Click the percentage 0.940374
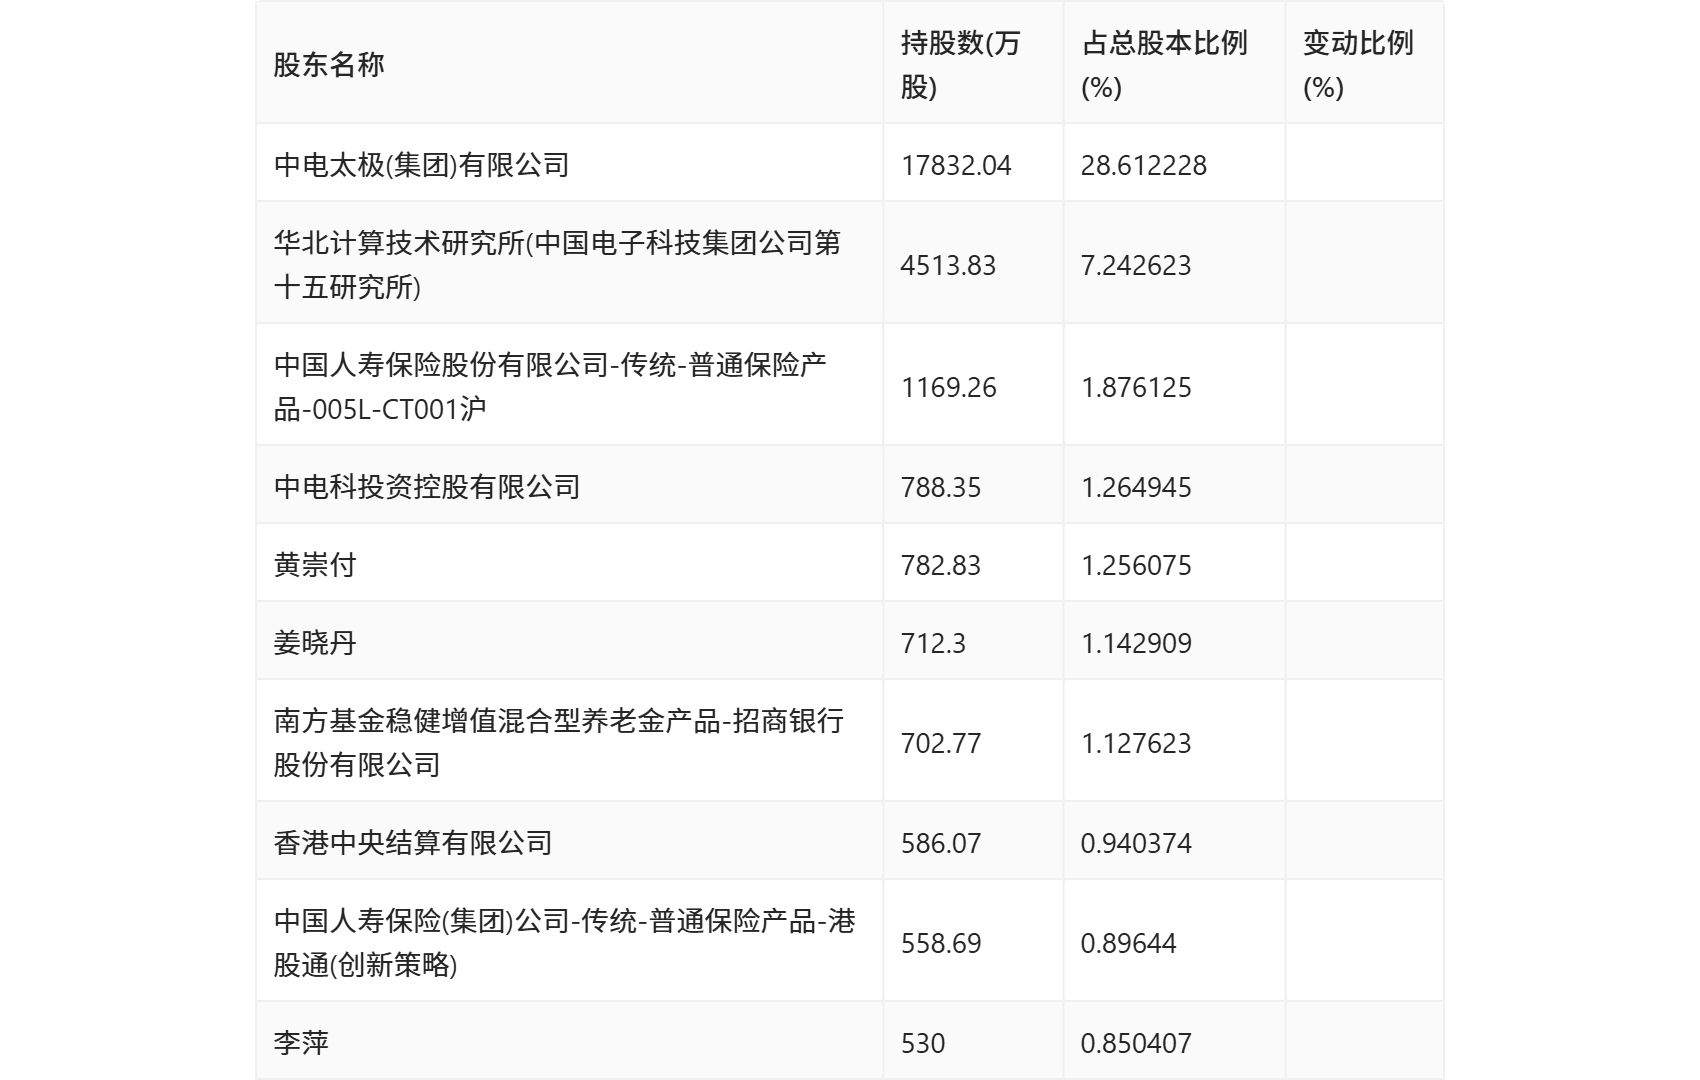This screenshot has width=1700, height=1080. click(1135, 841)
